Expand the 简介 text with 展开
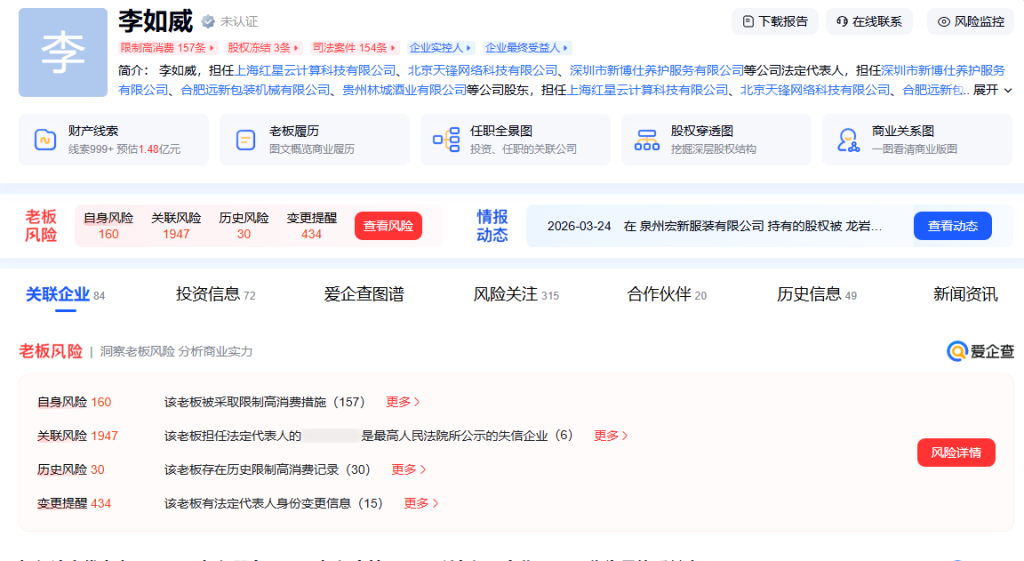Screen dimensions: 1024x561 pos(992,90)
